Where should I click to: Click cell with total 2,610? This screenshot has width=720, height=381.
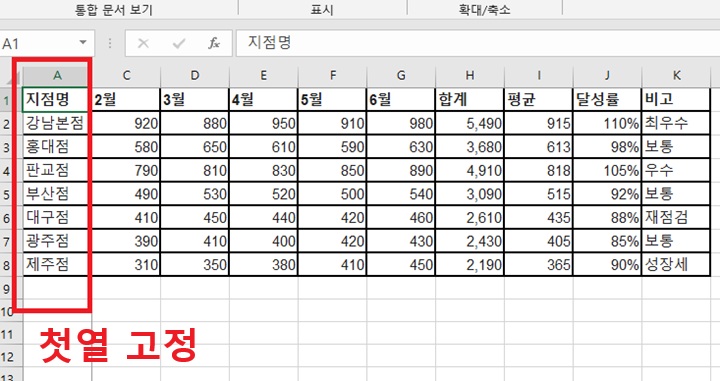tap(470, 218)
